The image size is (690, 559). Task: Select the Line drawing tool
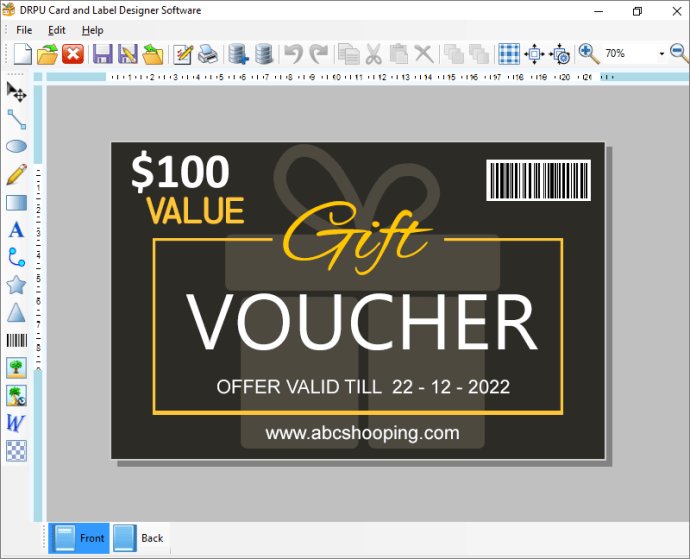(16, 119)
